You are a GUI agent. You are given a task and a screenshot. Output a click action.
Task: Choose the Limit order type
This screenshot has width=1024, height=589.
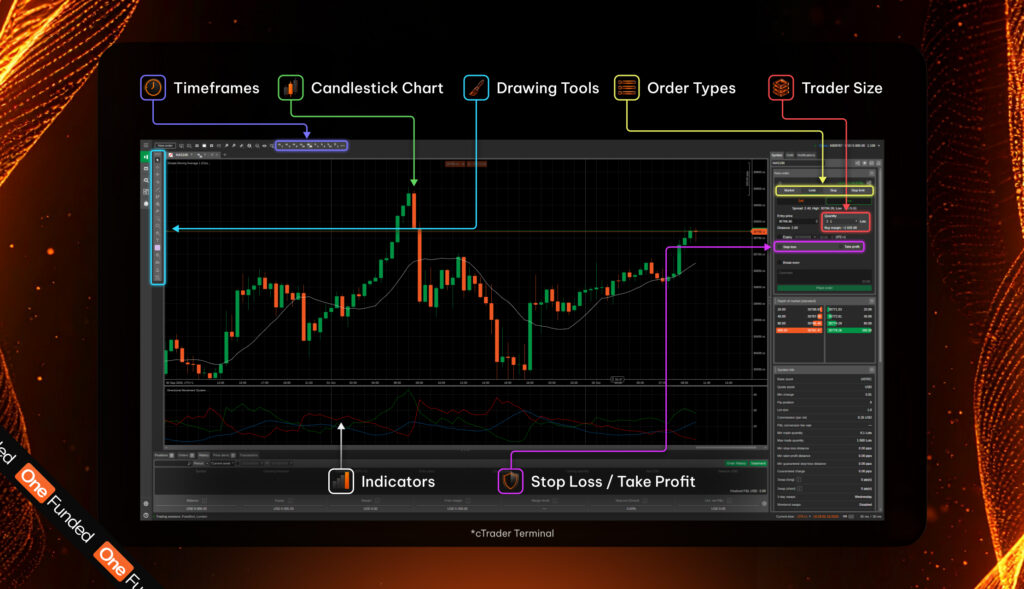812,191
